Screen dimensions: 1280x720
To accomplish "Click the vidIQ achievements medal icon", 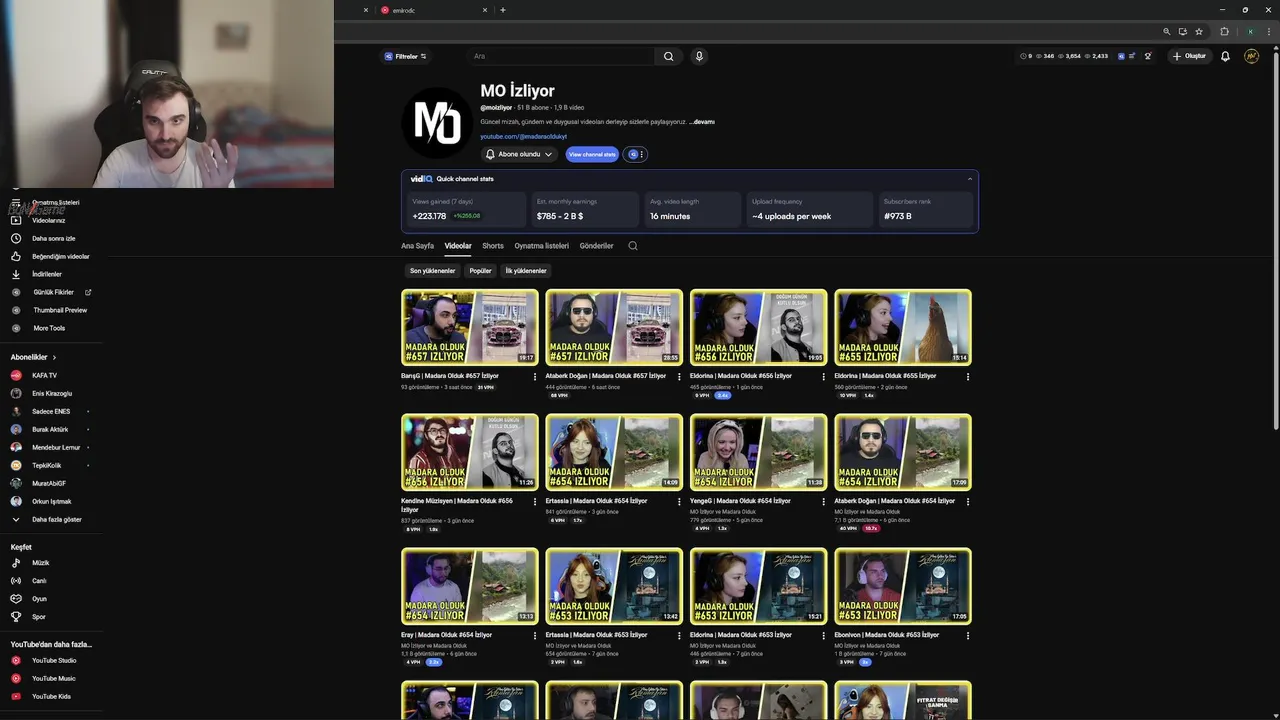I will (x=1148, y=56).
